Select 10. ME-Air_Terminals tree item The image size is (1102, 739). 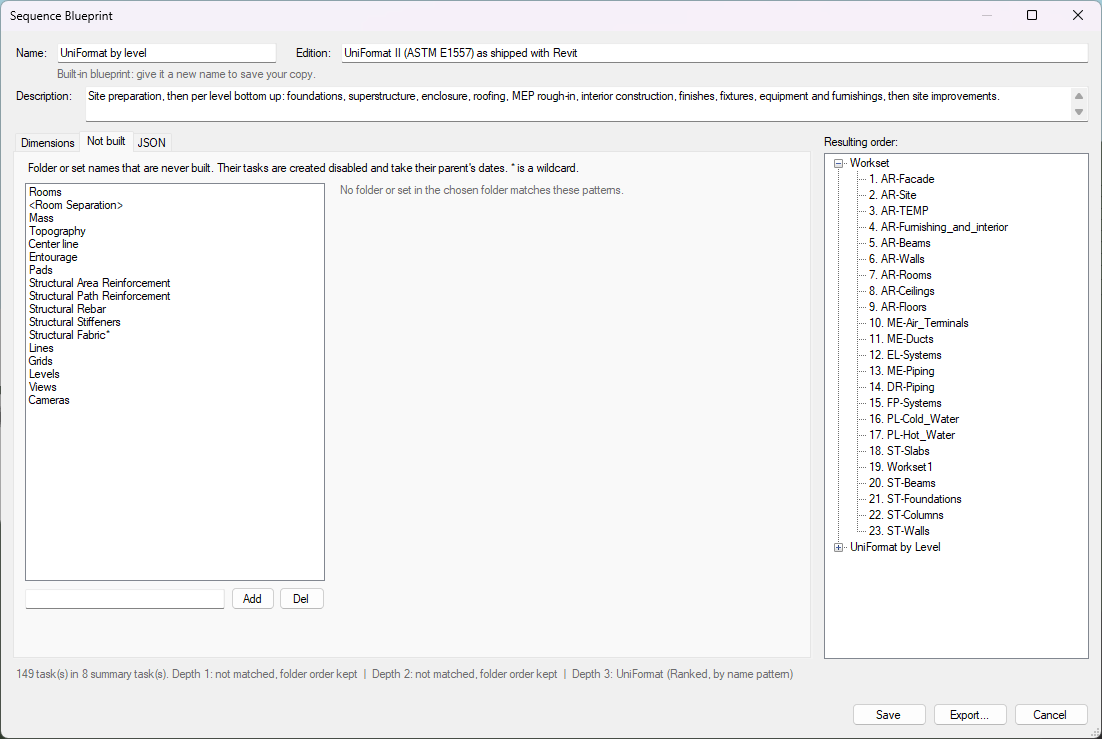[x=919, y=323]
